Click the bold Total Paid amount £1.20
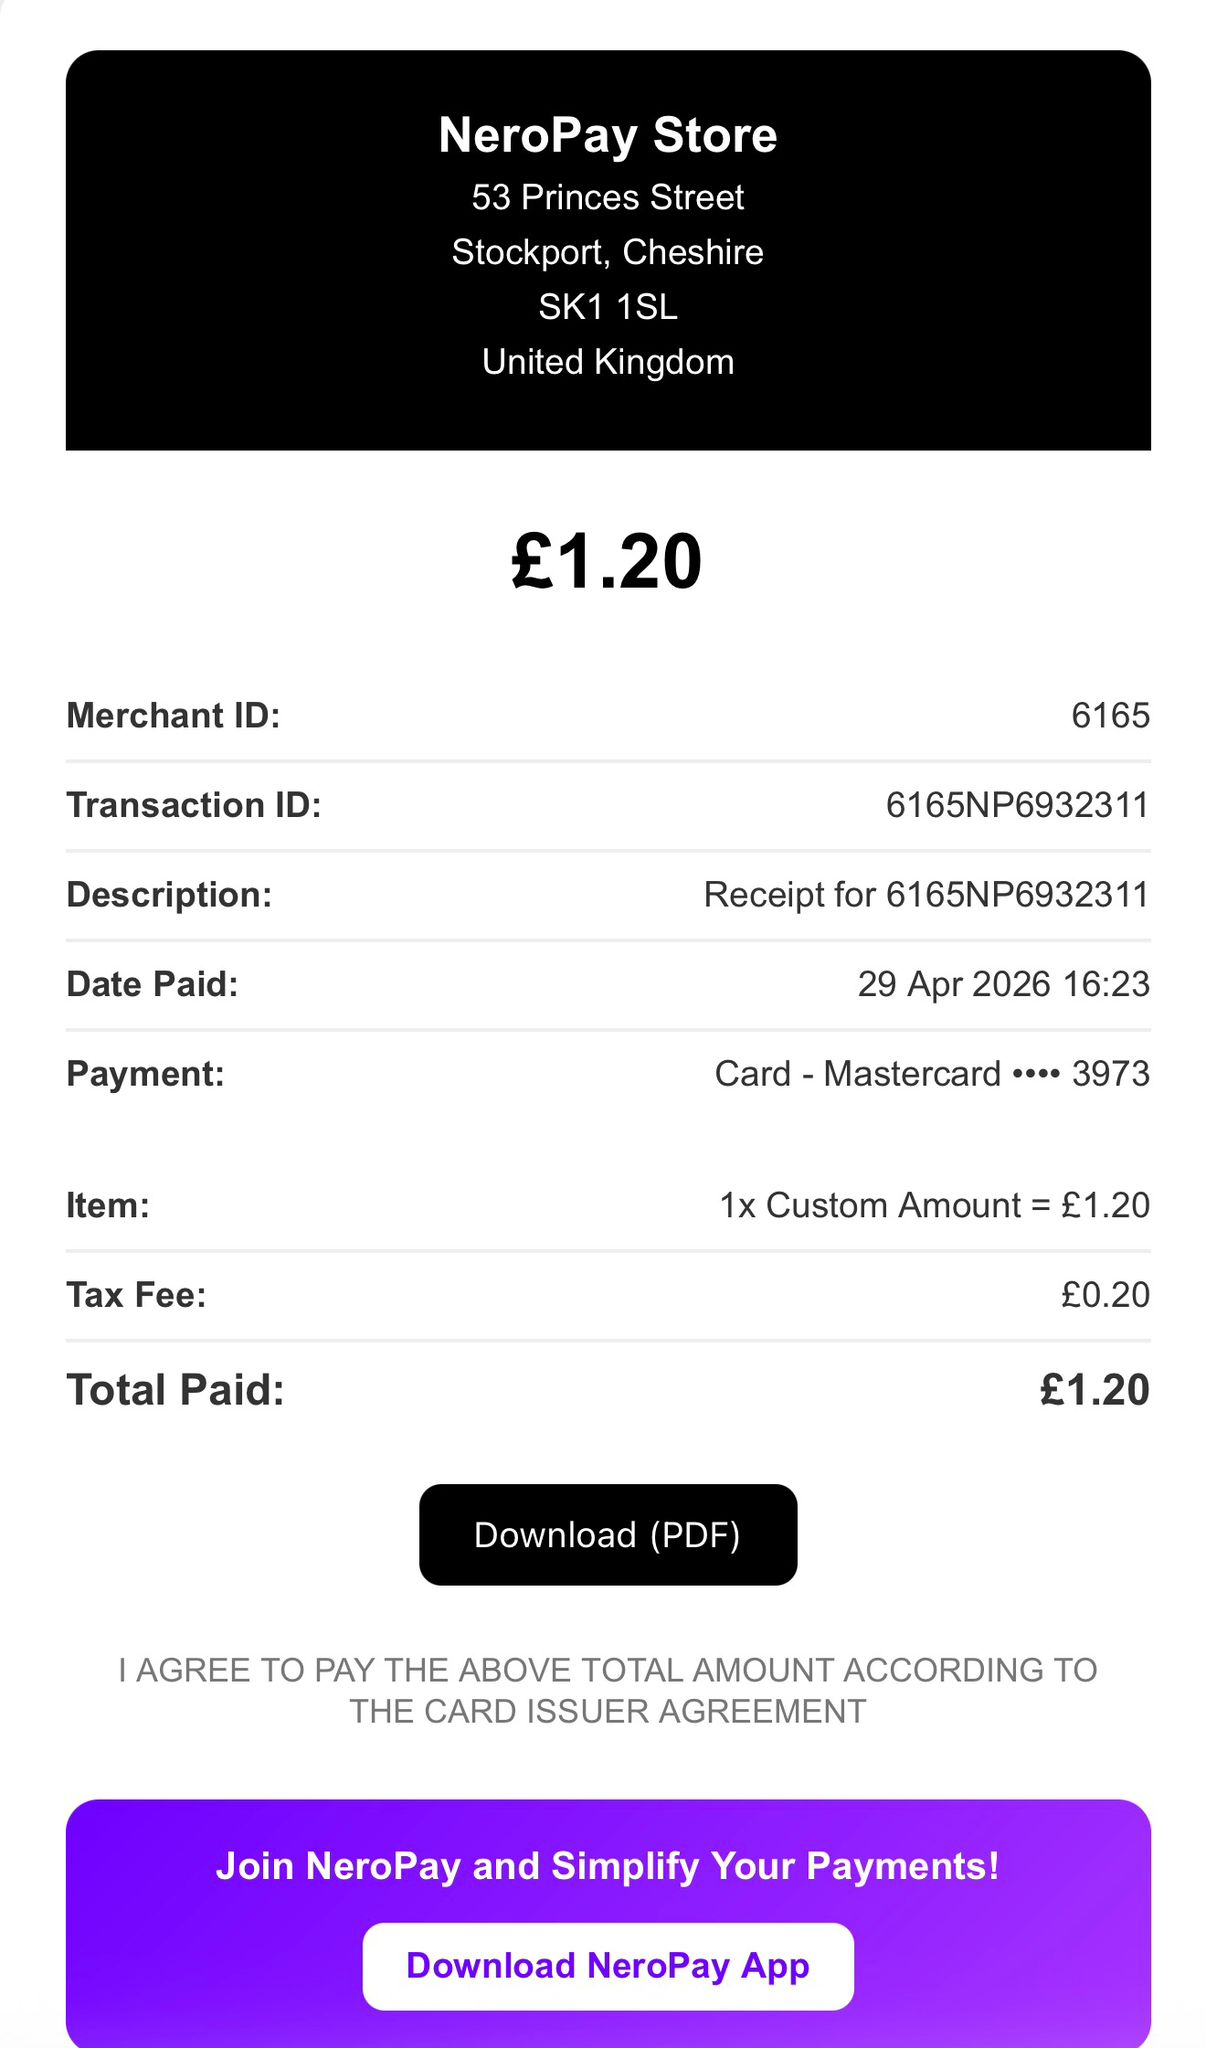The height and width of the screenshot is (2048, 1206). [x=1094, y=1391]
